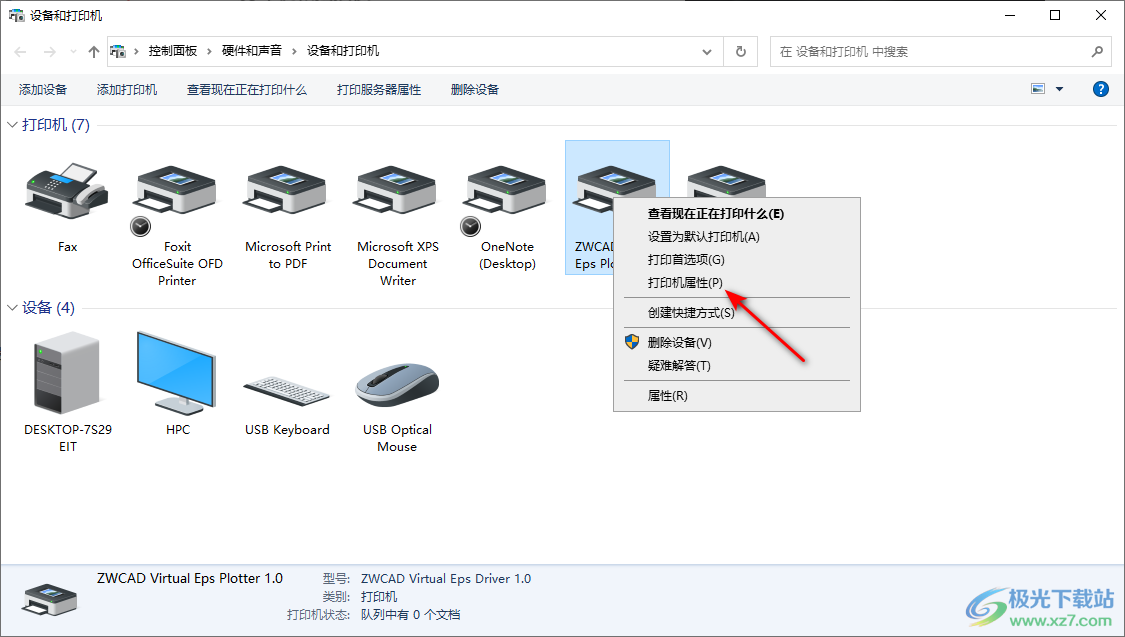This screenshot has height=637, width=1125.
Task: Select the ZWCAD Eps Plotter printer icon
Action: (x=594, y=188)
